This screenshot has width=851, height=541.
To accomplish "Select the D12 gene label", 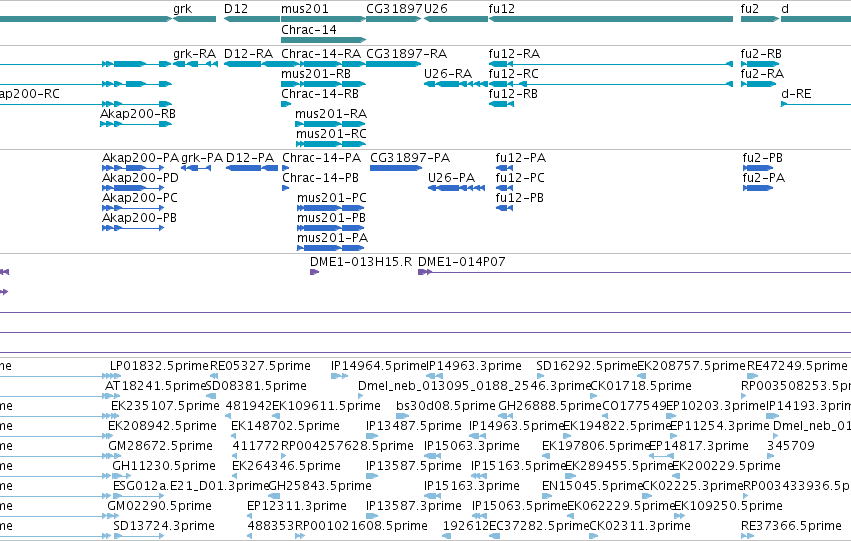I will (236, 9).
